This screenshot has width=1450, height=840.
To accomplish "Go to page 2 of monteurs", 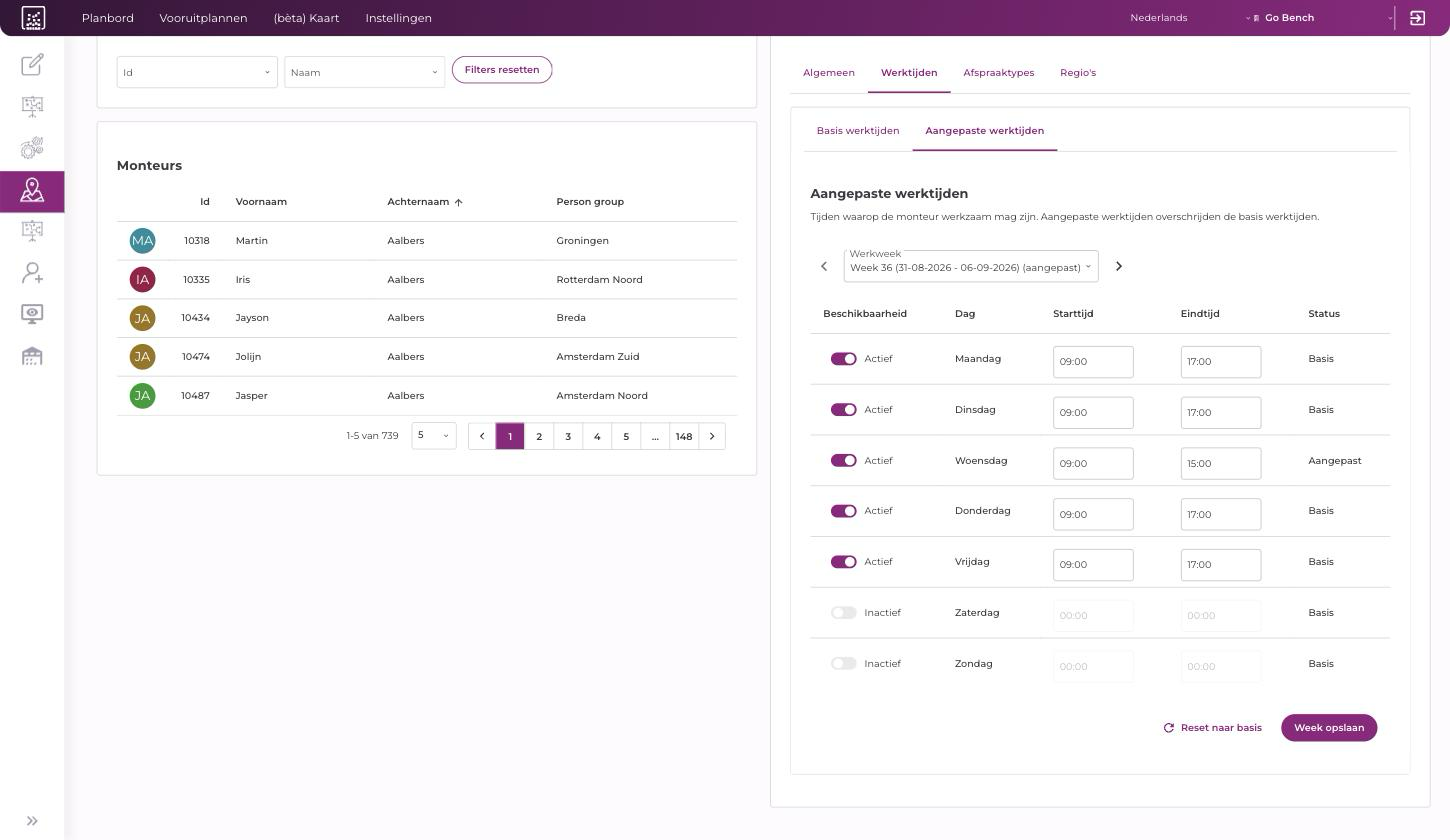I will click(x=539, y=436).
